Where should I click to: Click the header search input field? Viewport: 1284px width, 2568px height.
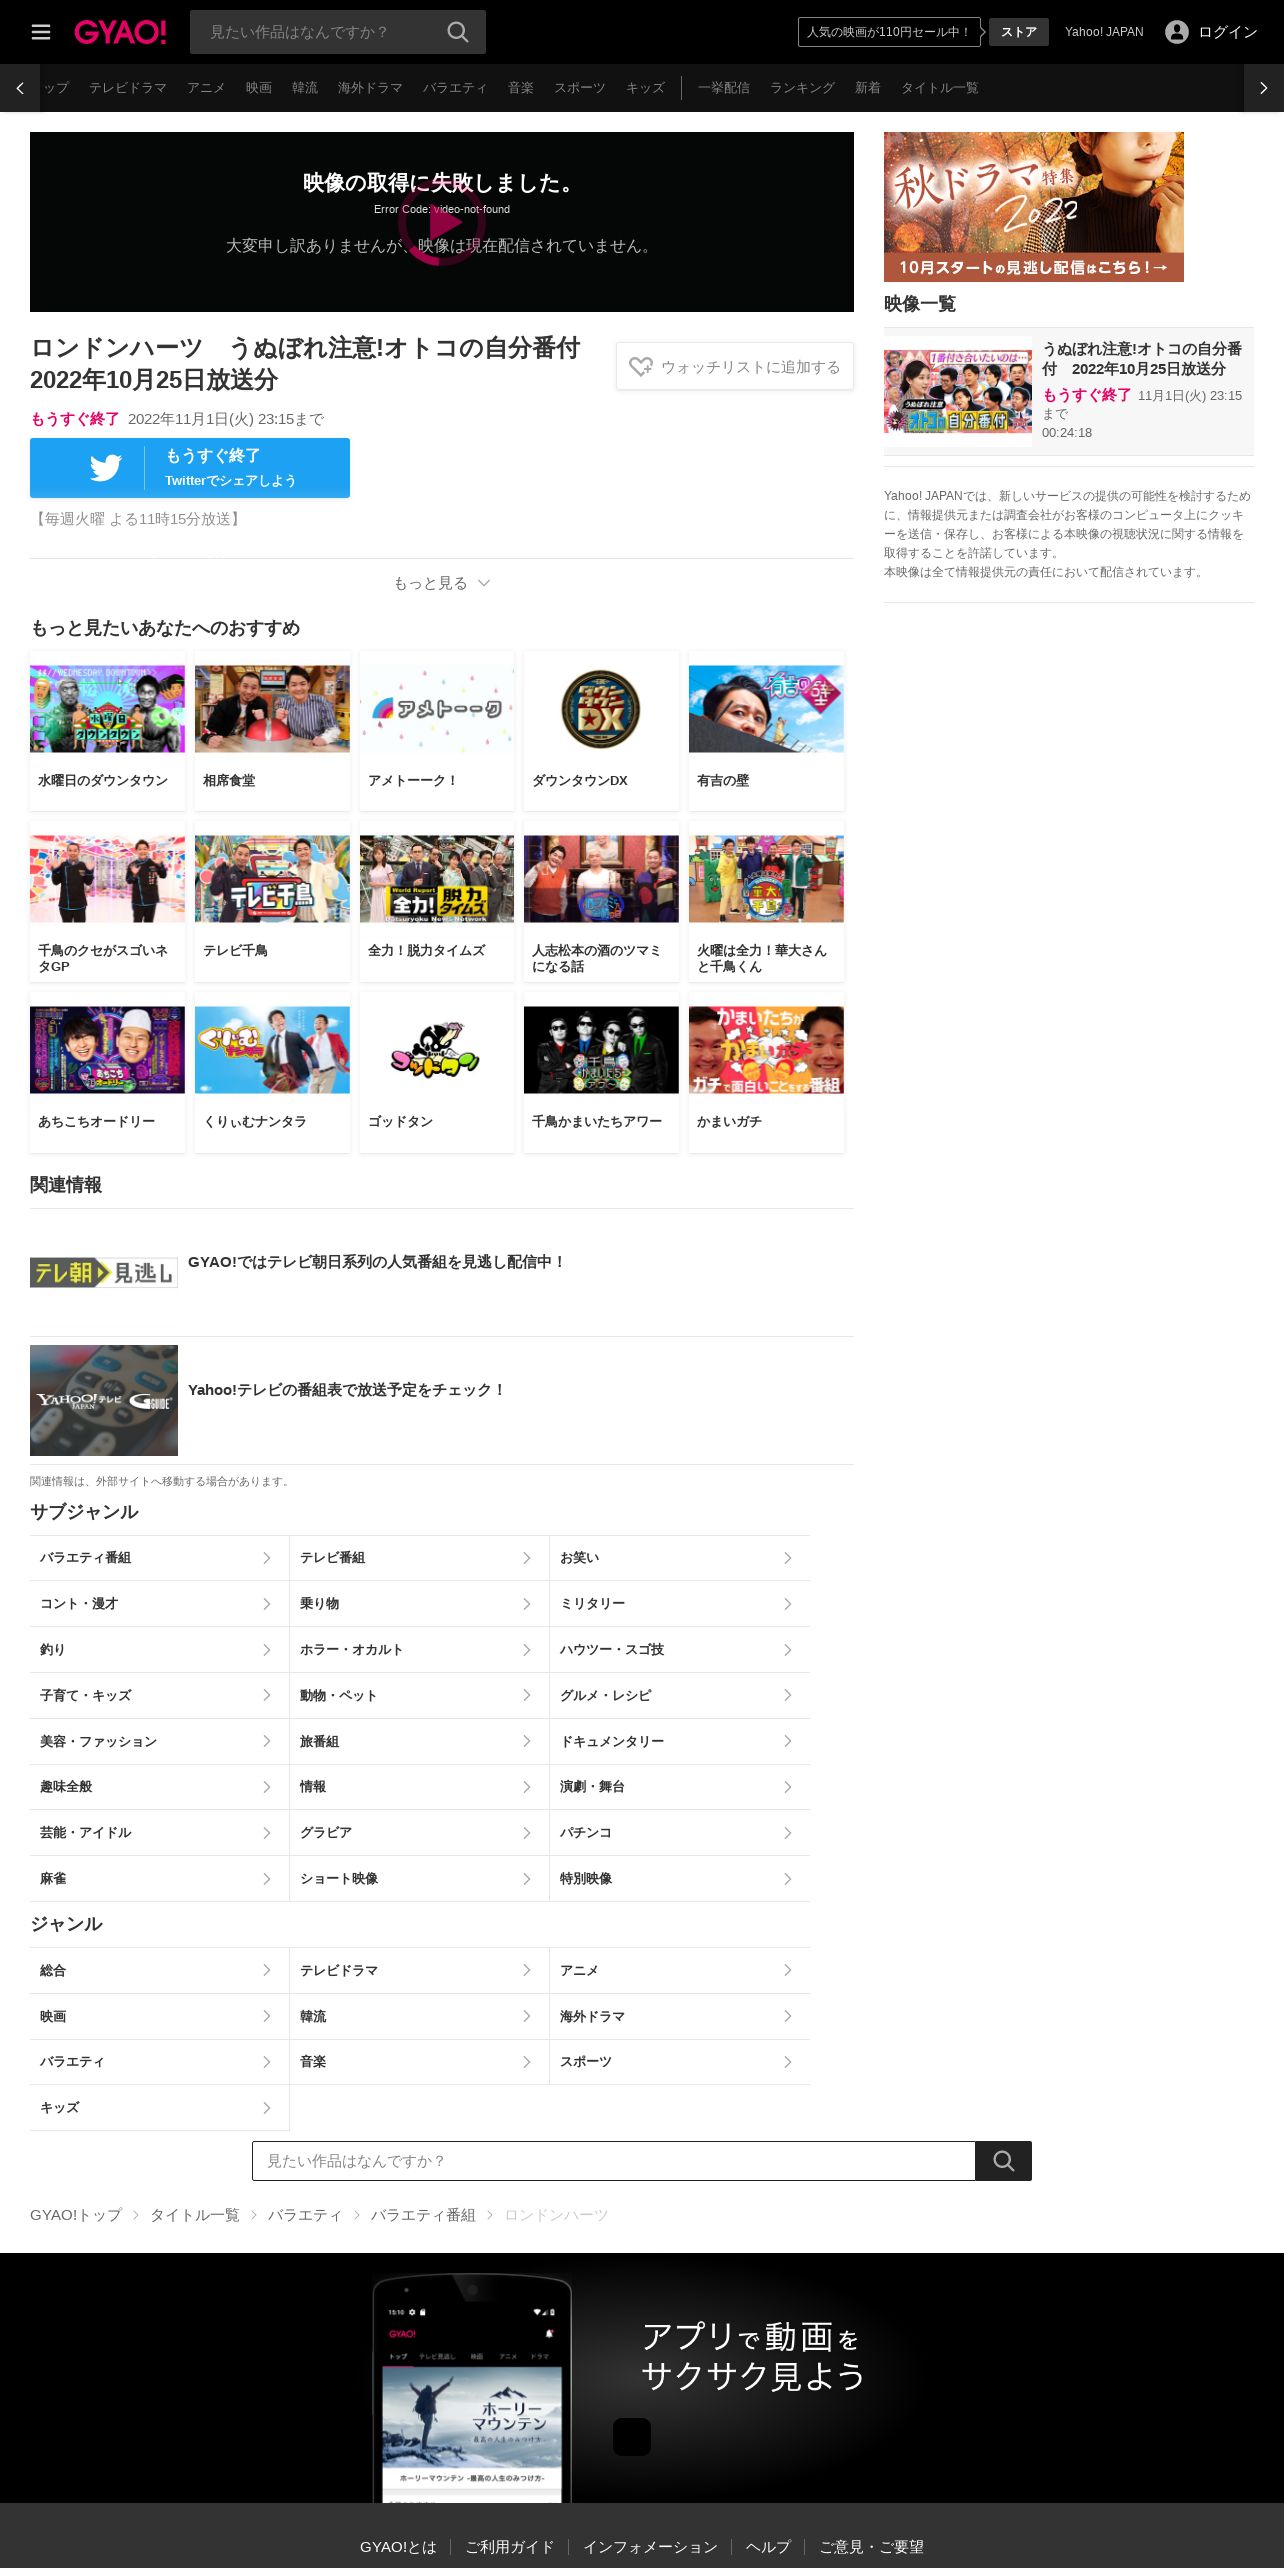pyautogui.click(x=320, y=32)
